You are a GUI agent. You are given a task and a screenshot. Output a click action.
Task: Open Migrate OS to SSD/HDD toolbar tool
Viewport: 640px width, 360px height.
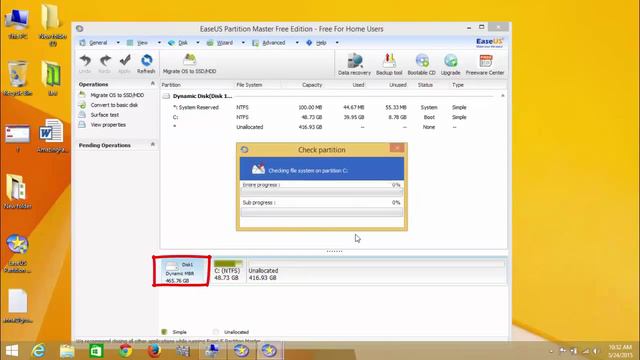click(189, 64)
